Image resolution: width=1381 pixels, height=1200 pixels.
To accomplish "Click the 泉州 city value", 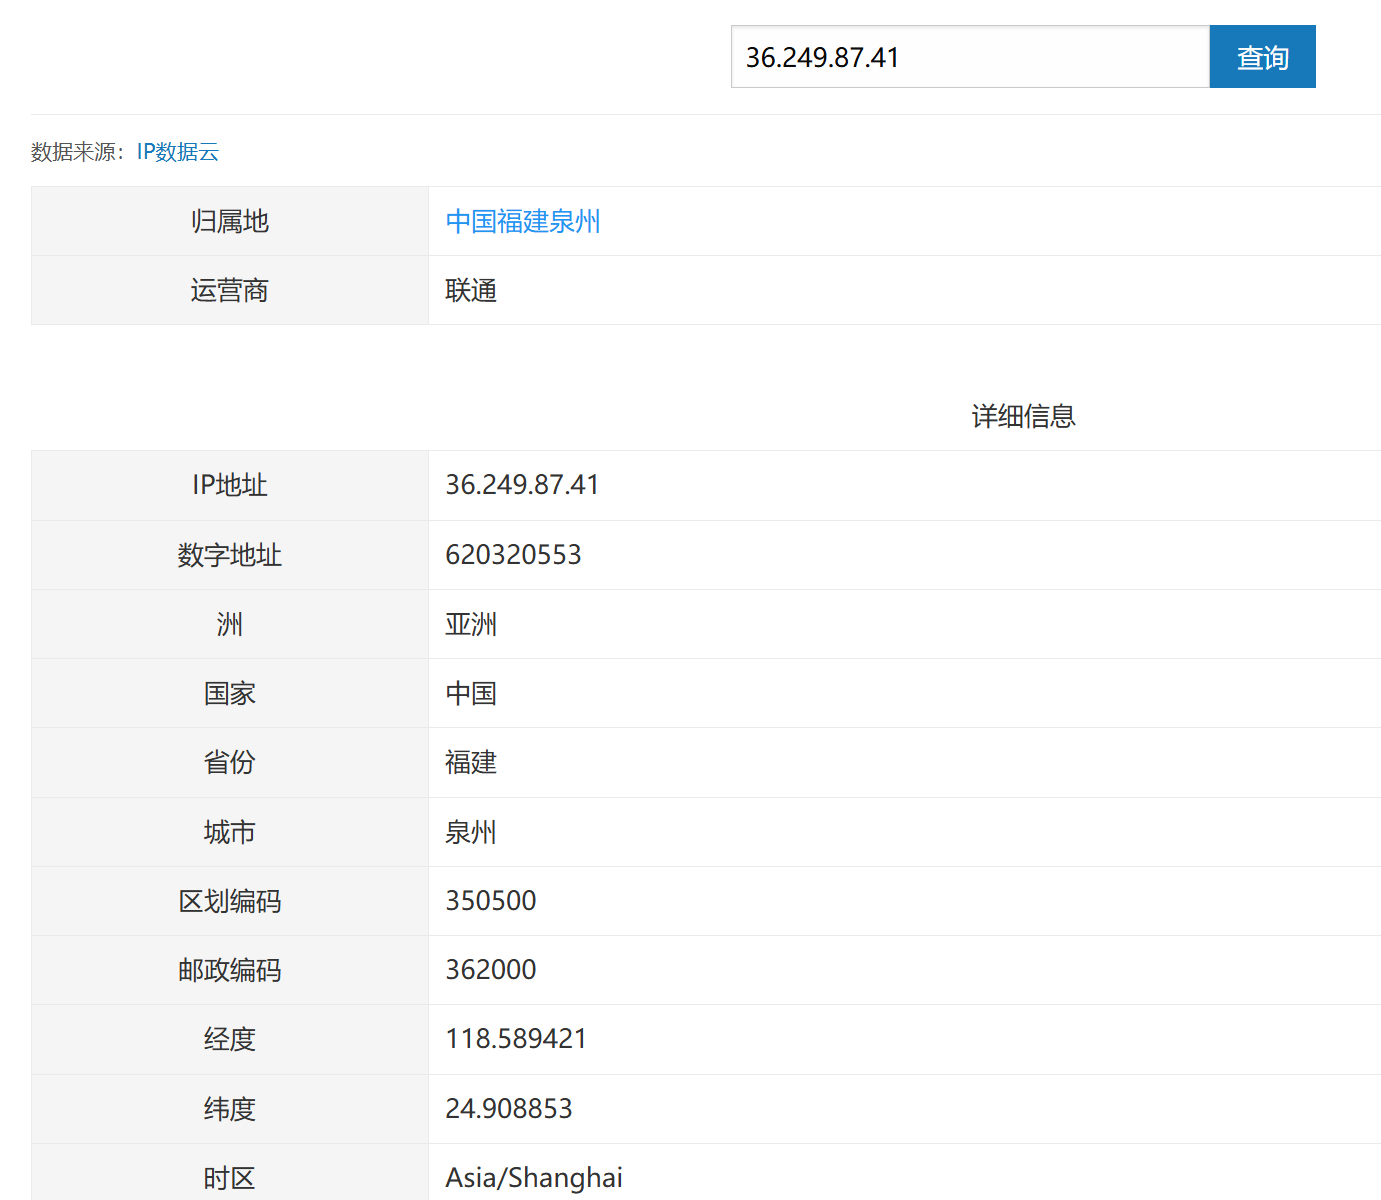I will (471, 832).
